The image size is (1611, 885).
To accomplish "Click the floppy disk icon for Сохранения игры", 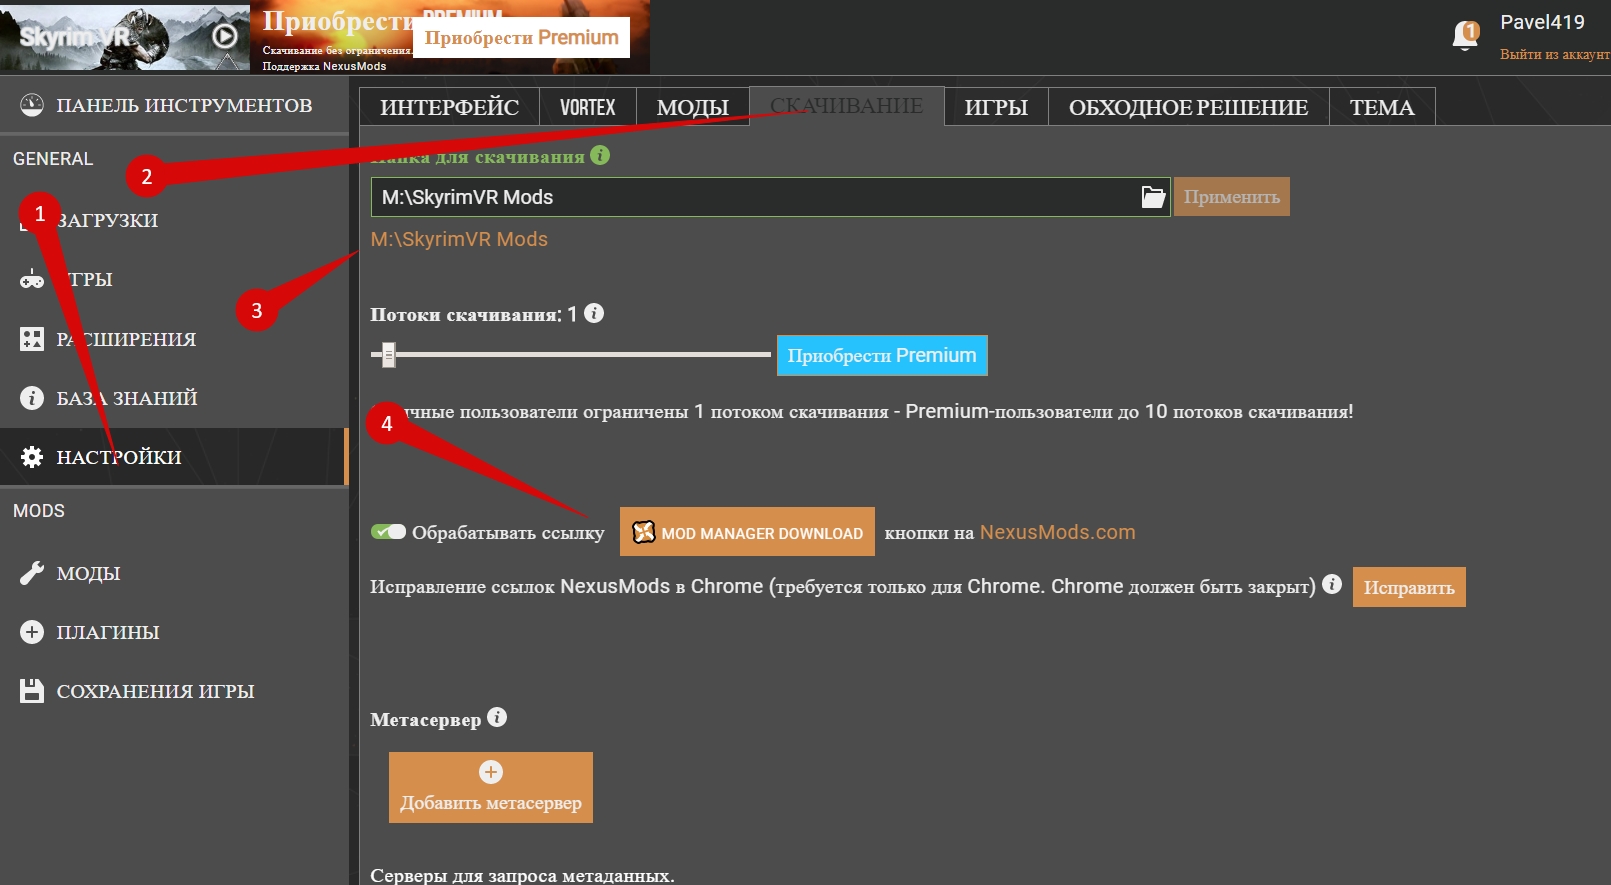I will [32, 691].
